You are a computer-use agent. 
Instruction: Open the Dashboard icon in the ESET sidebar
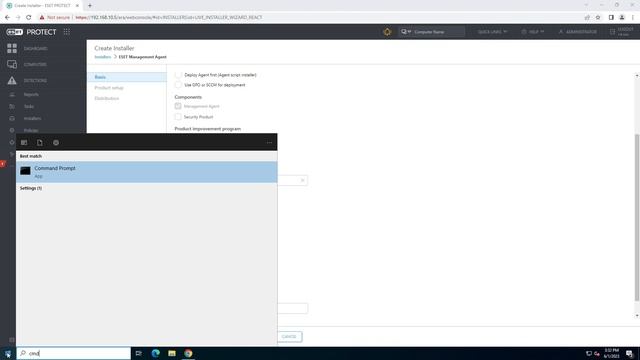(12, 48)
